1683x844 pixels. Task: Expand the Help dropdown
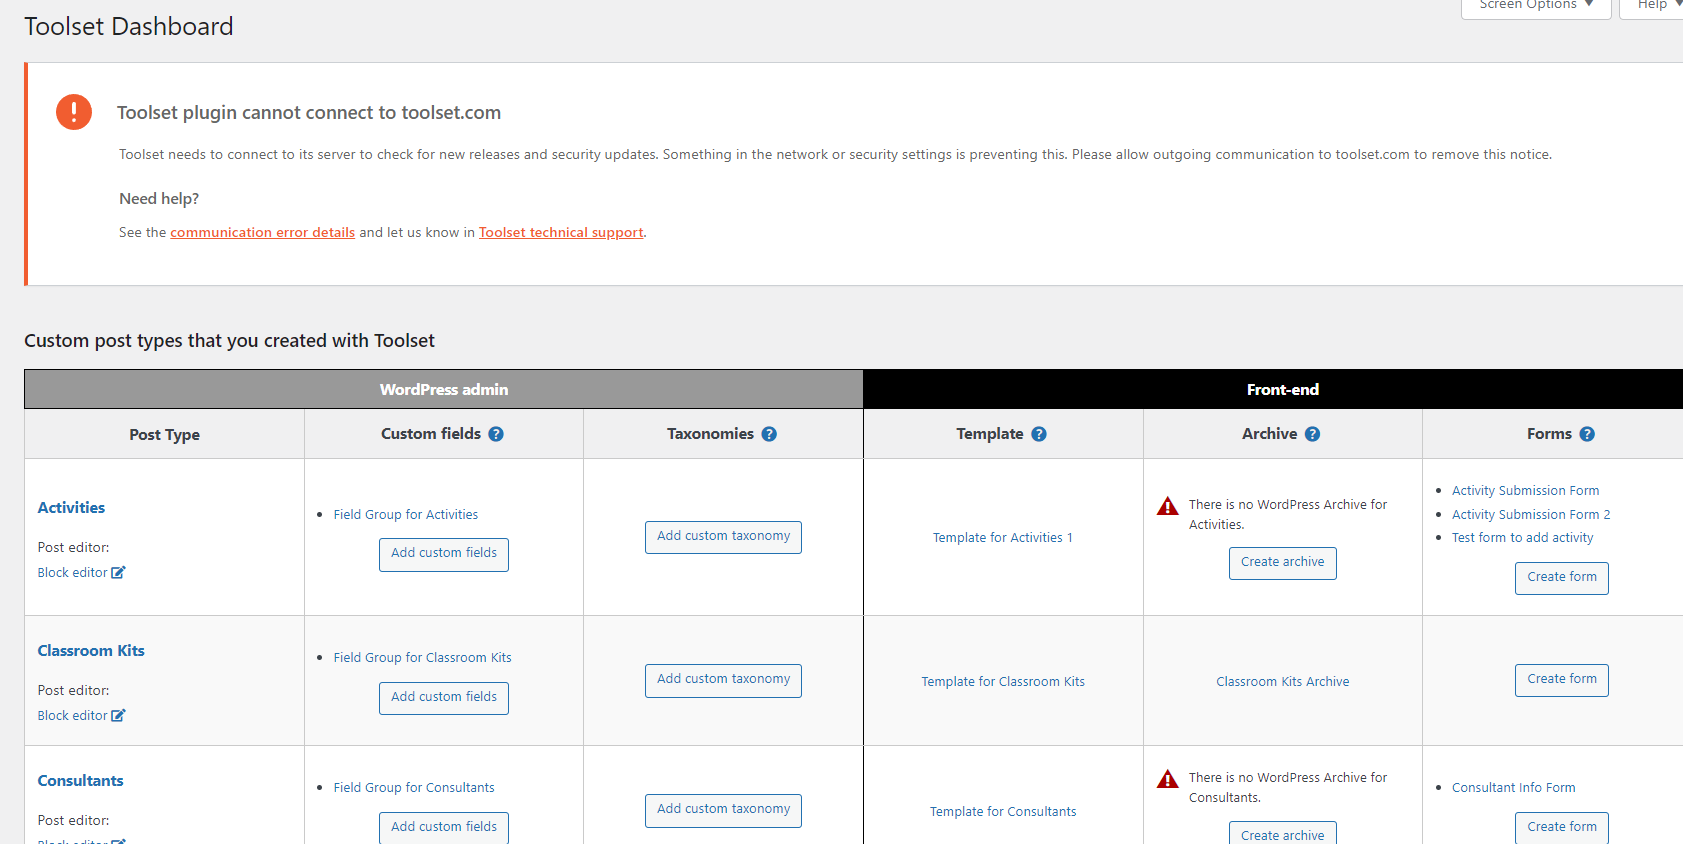pyautogui.click(x=1653, y=5)
